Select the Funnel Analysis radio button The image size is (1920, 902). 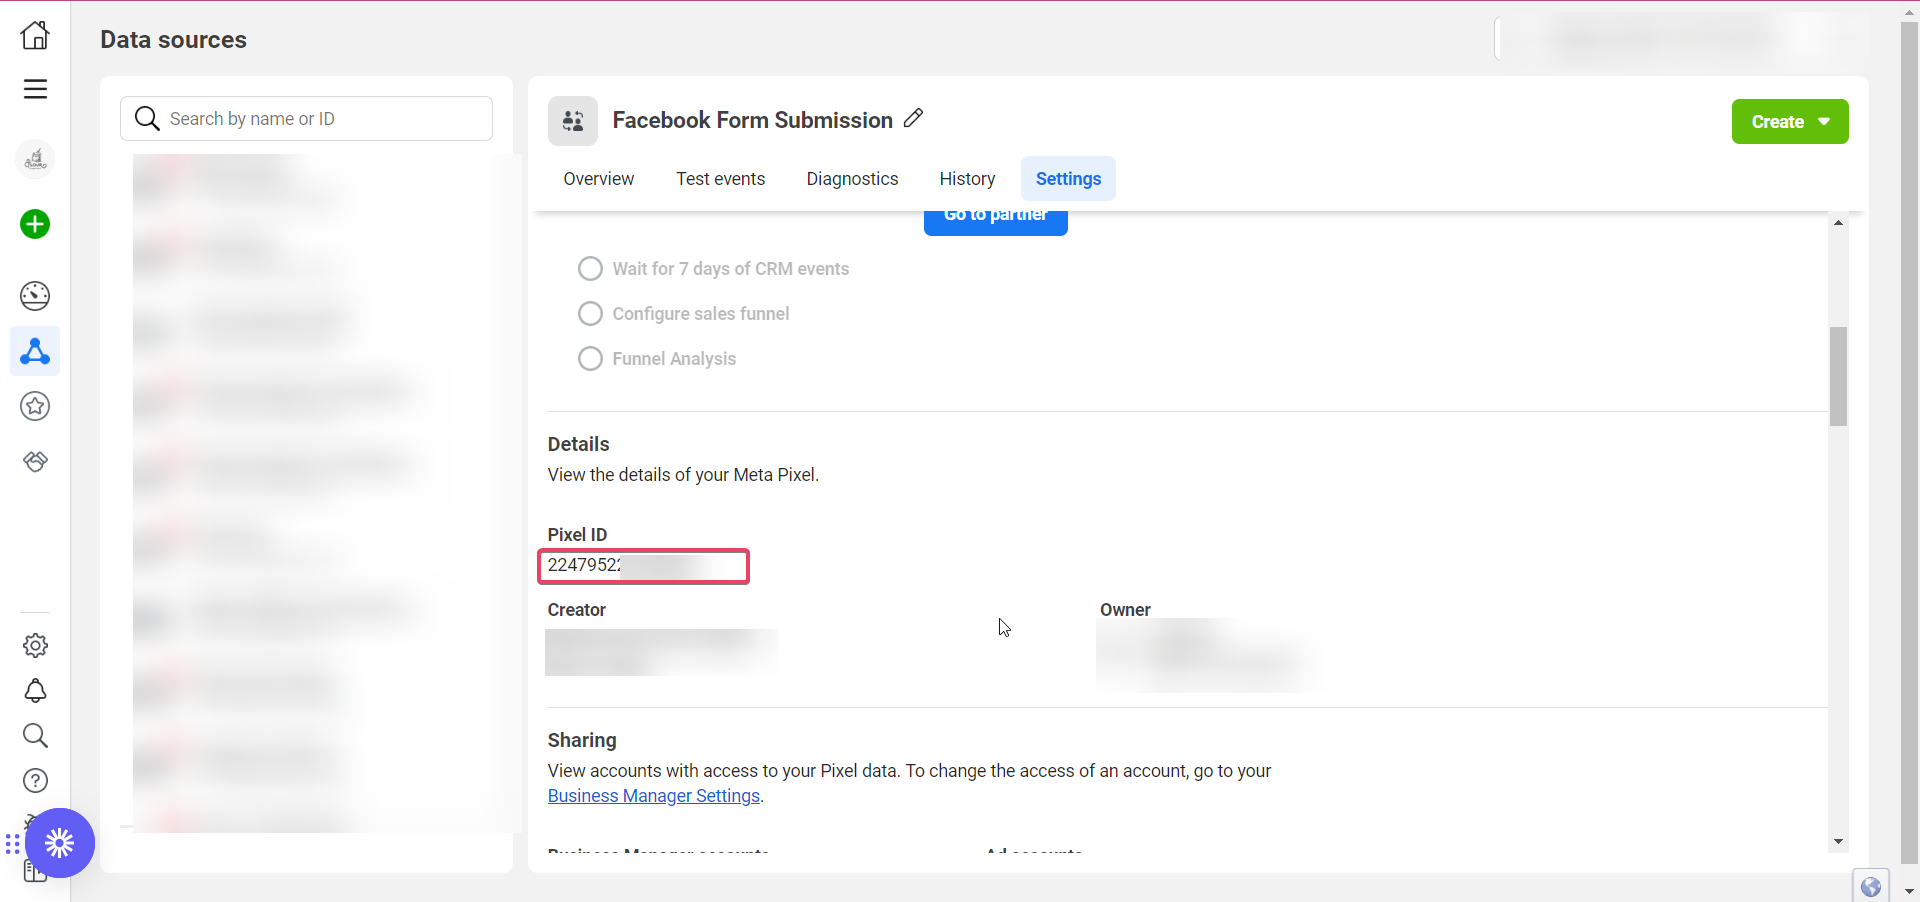(x=590, y=359)
